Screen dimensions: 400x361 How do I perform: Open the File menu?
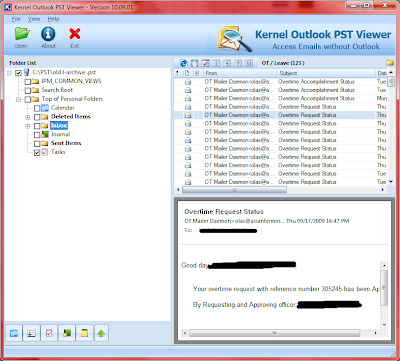point(16,19)
